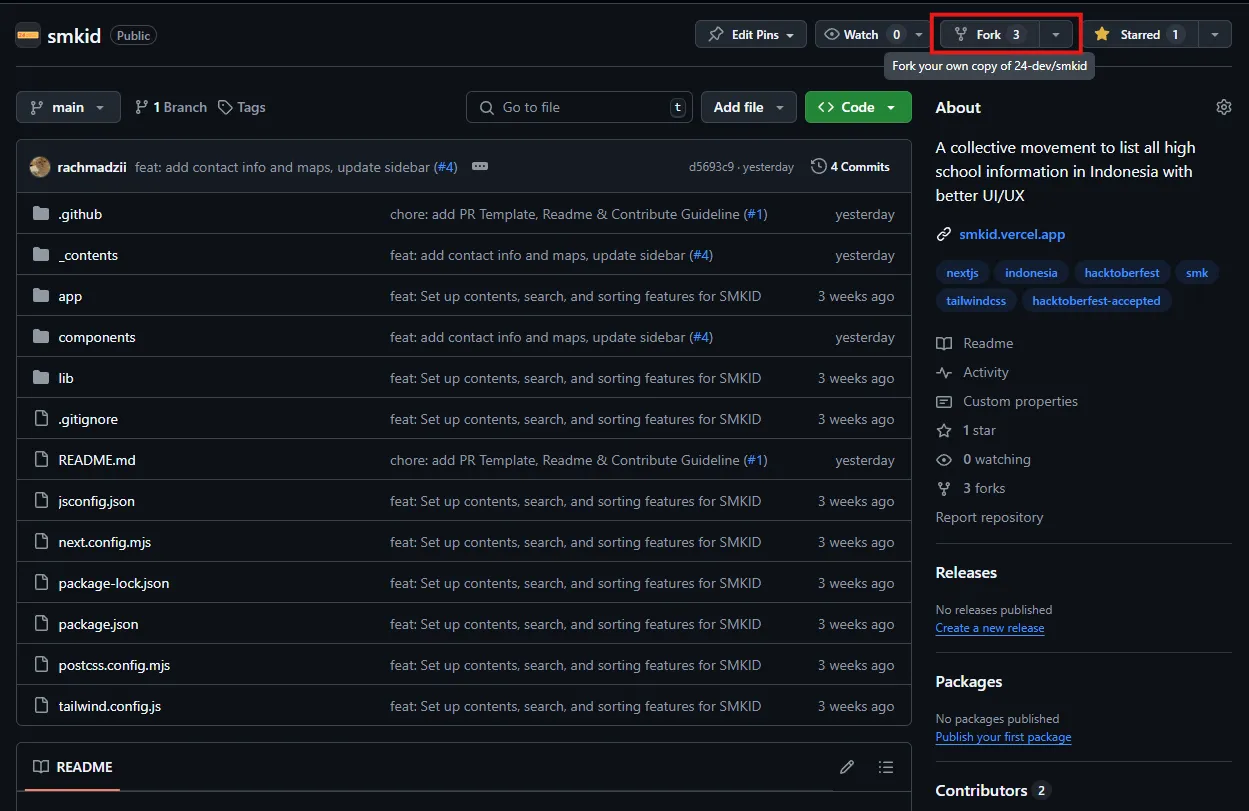Click the nextjs topic tag
Image resolution: width=1249 pixels, height=811 pixels.
[962, 273]
